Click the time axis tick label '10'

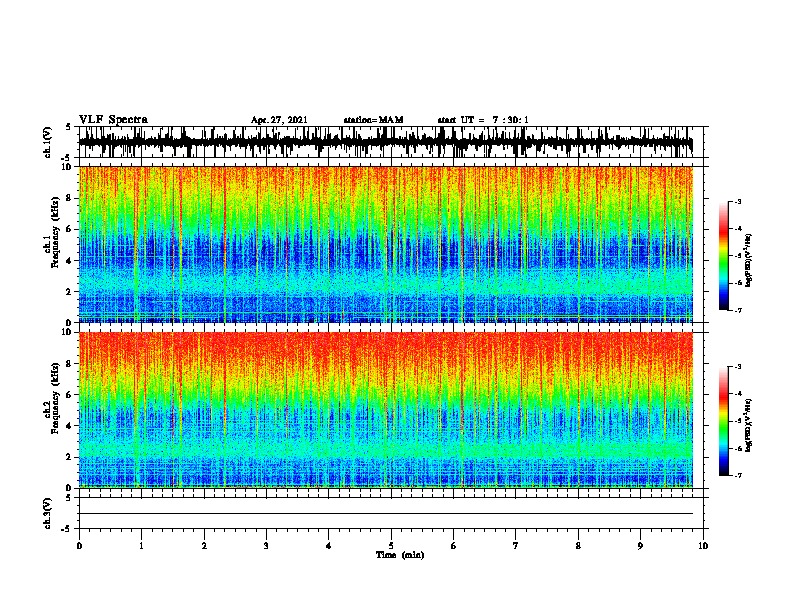[703, 546]
